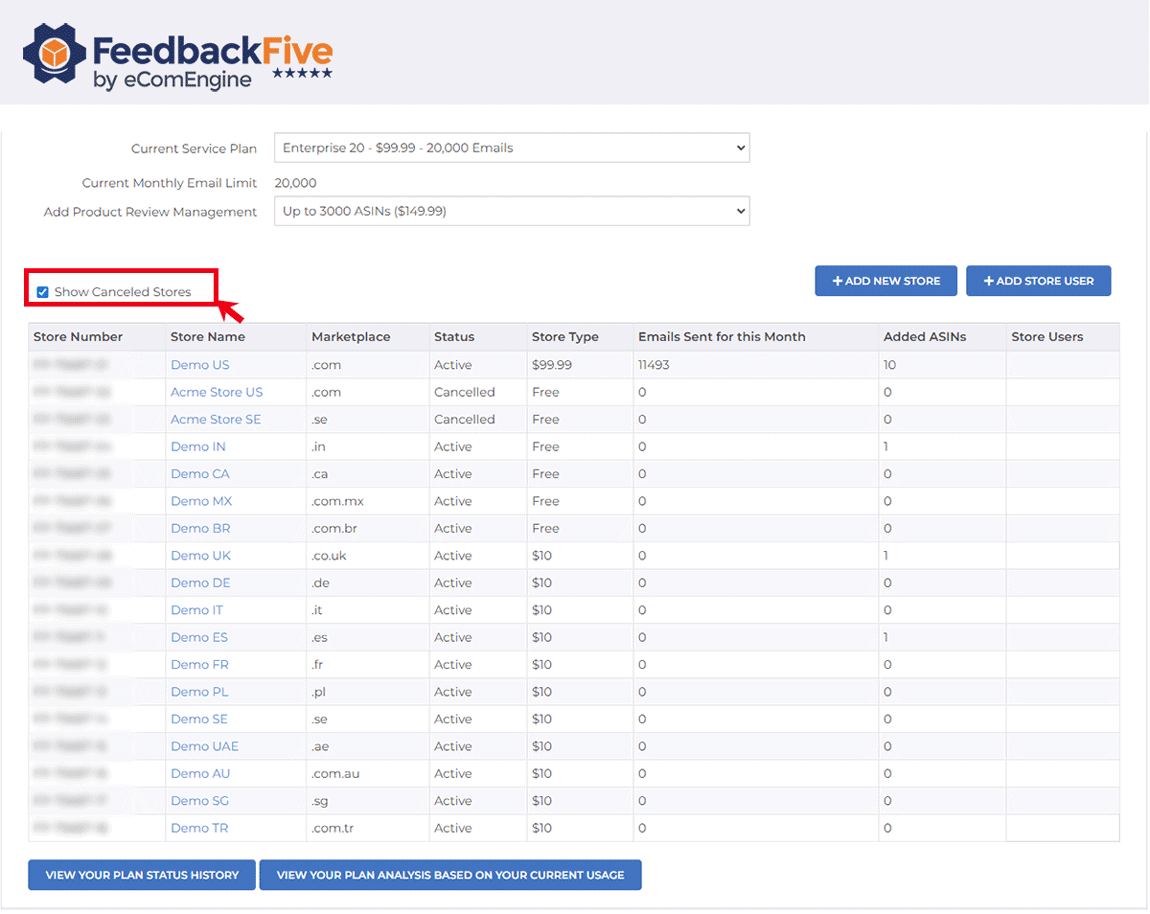The image size is (1150, 914).
Task: Uncheck the Show Canceled Stores checkbox
Action: [x=42, y=292]
